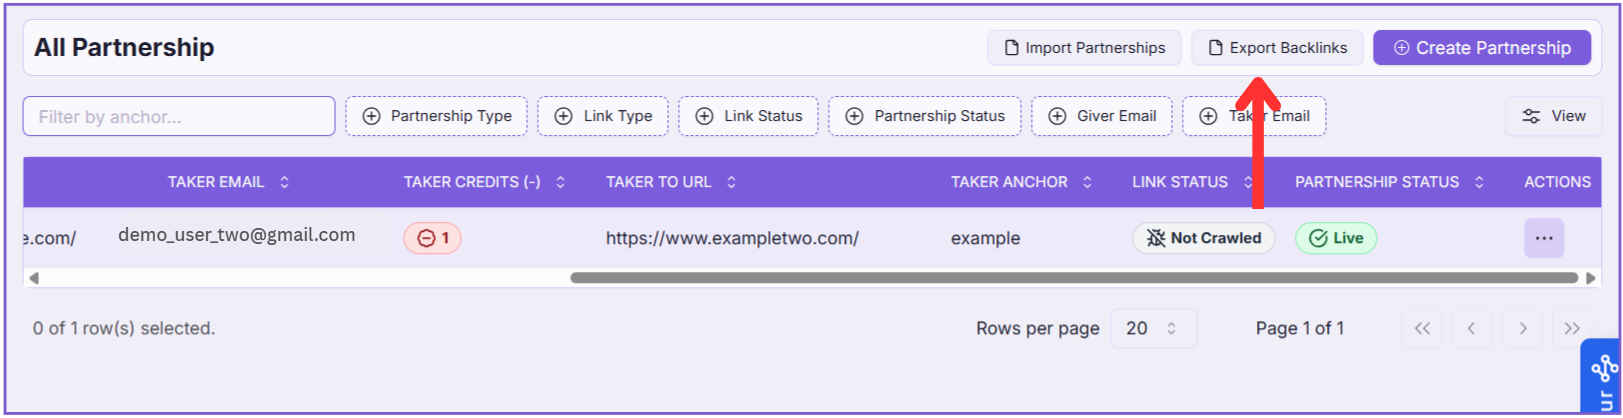Click the Export Backlinks button
Viewport: 1623px width, 418px height.
click(x=1277, y=48)
